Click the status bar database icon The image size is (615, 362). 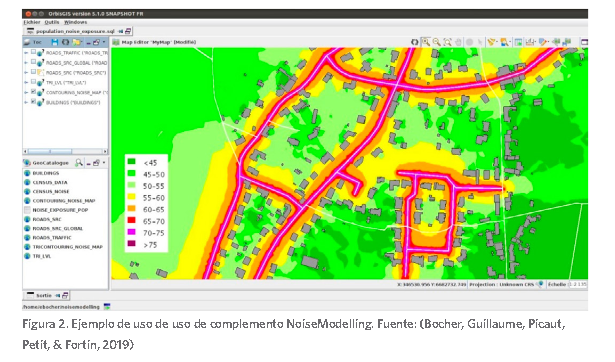[x=107, y=307]
